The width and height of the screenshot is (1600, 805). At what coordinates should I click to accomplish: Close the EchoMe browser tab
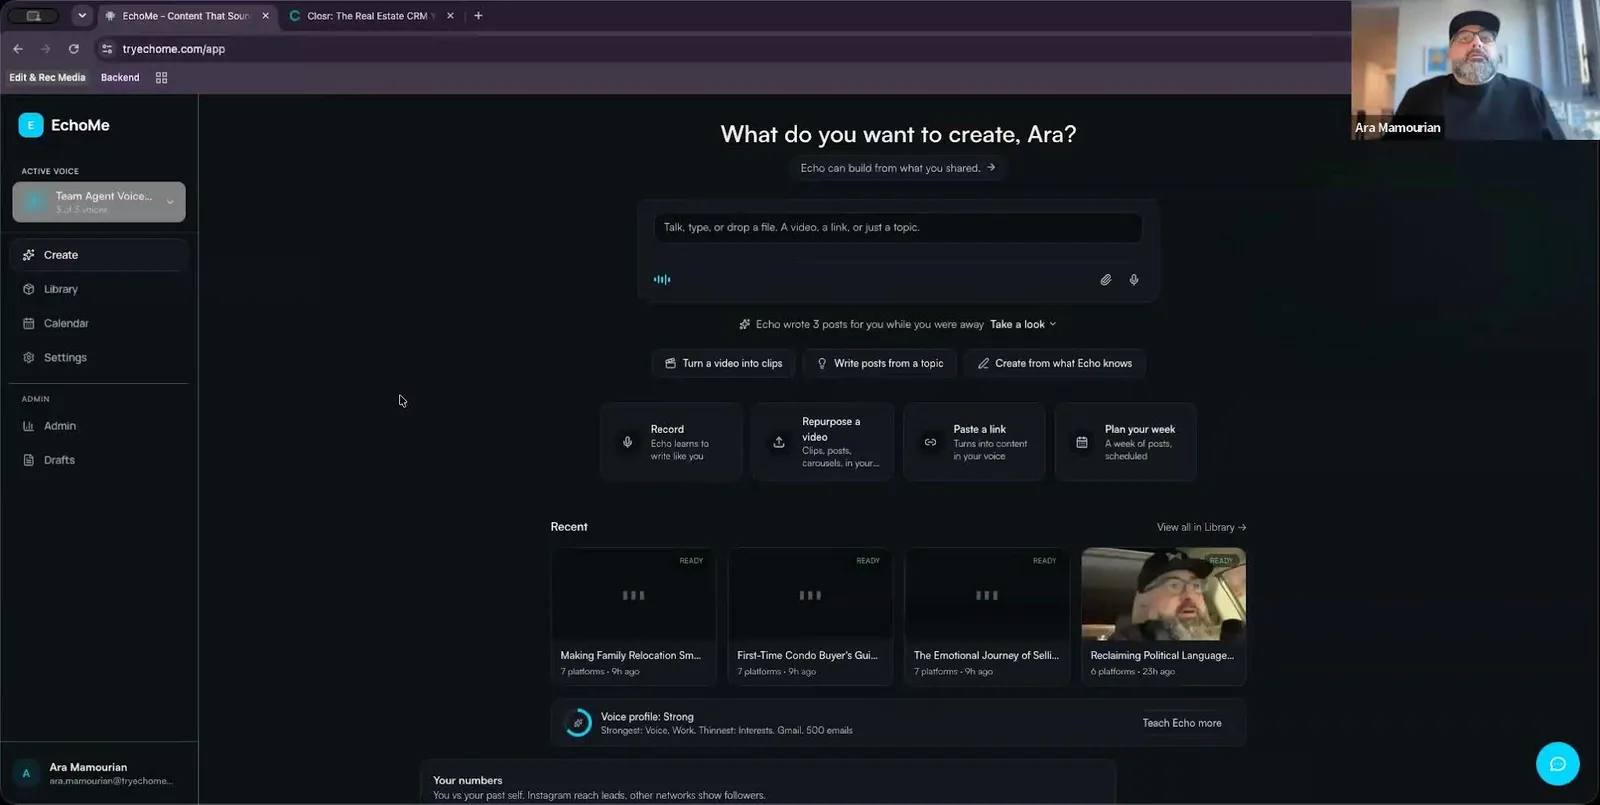point(265,16)
